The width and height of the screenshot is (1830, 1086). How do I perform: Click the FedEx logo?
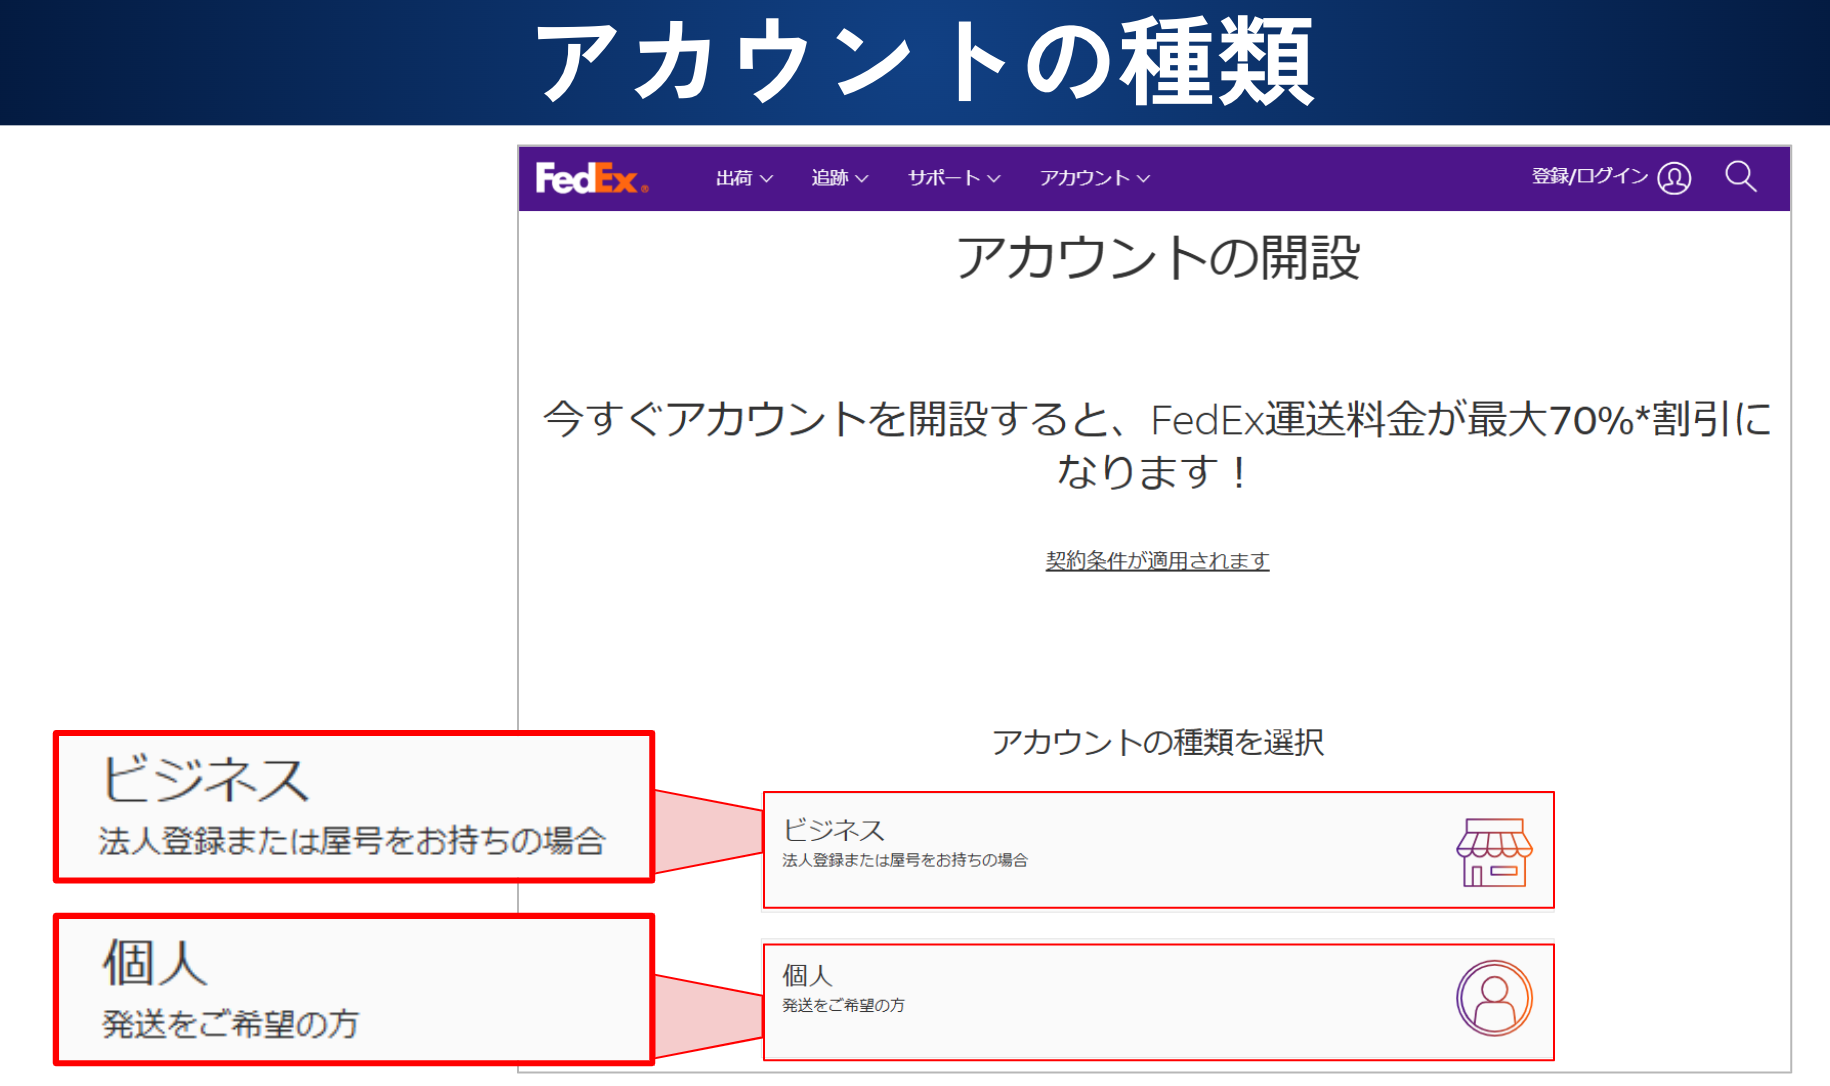tap(592, 178)
